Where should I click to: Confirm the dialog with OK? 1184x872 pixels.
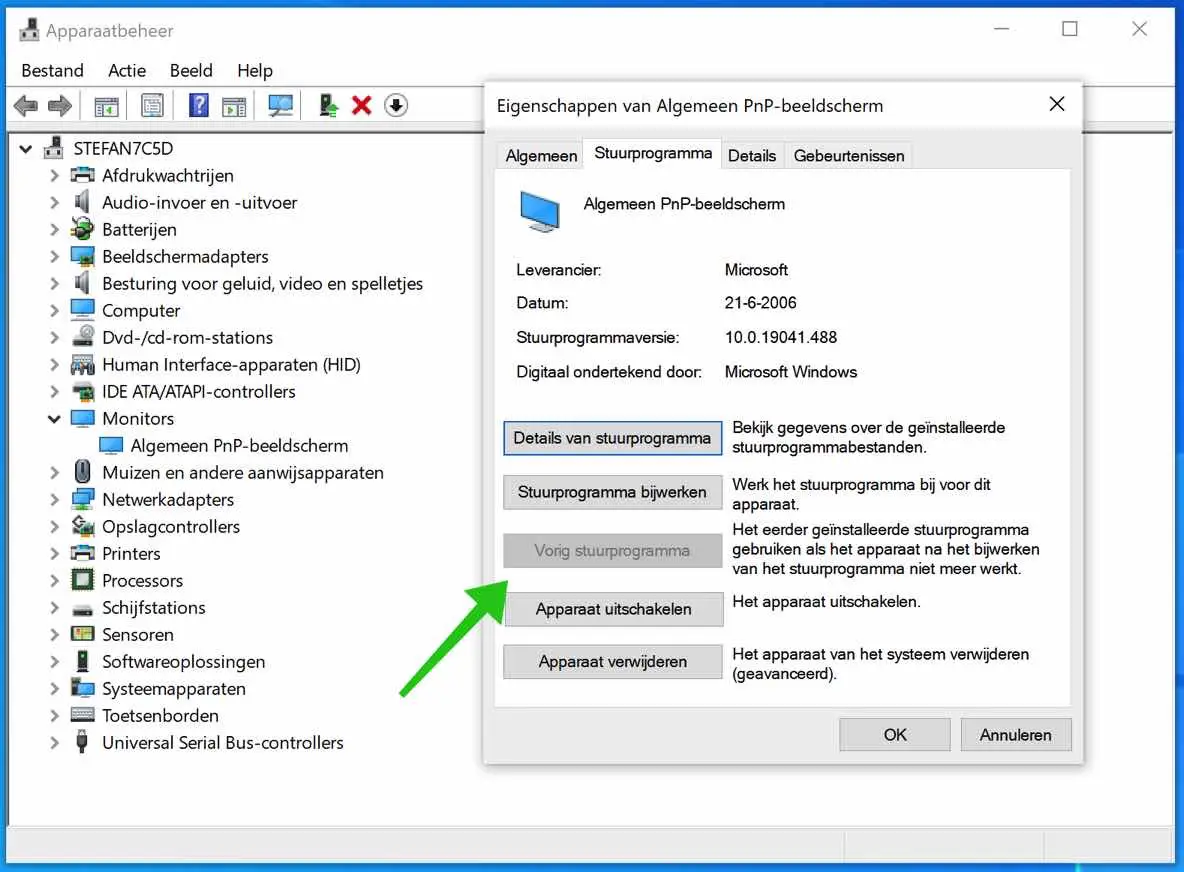895,735
